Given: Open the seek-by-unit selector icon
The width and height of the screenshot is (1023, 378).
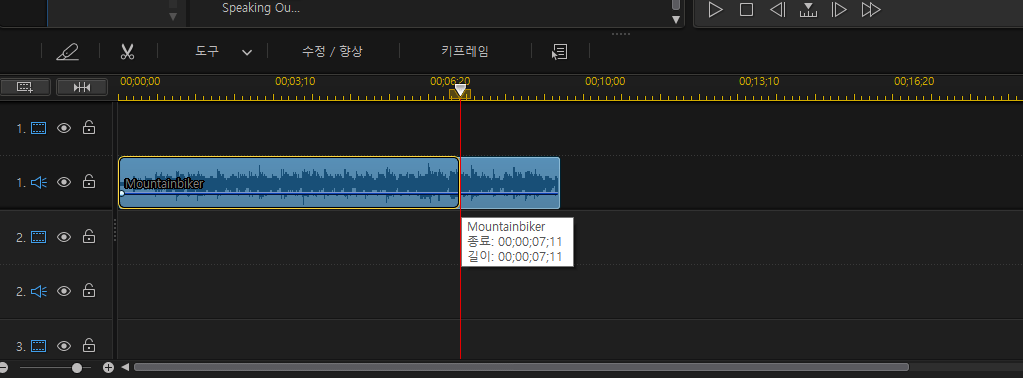Looking at the screenshot, I should (x=808, y=10).
